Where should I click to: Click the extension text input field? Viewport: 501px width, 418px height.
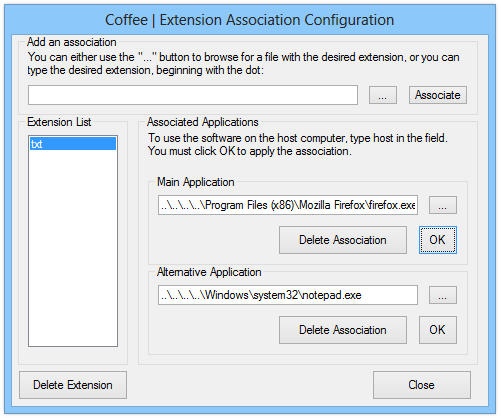click(x=193, y=95)
